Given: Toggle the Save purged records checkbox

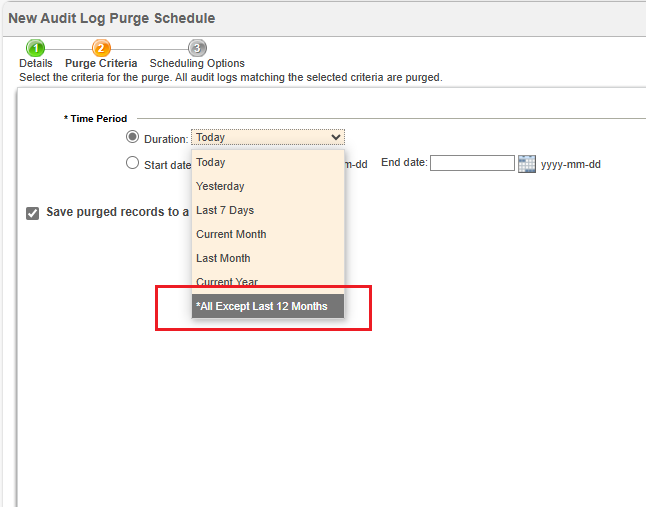Looking at the screenshot, I should tap(33, 213).
